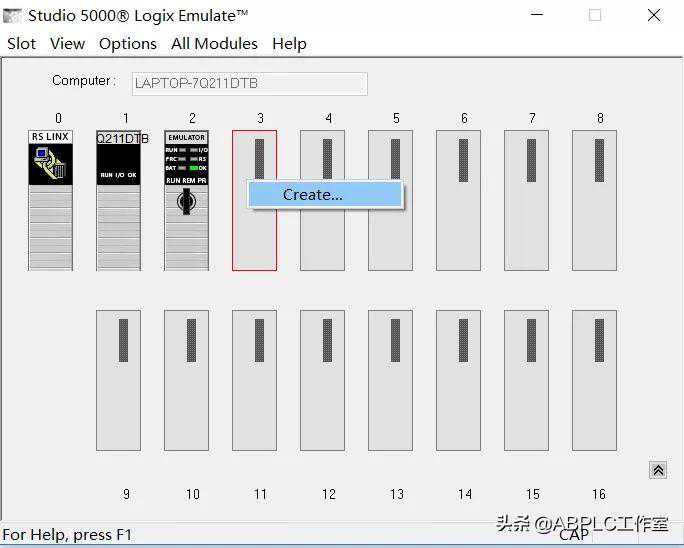Open the View menu

67,44
